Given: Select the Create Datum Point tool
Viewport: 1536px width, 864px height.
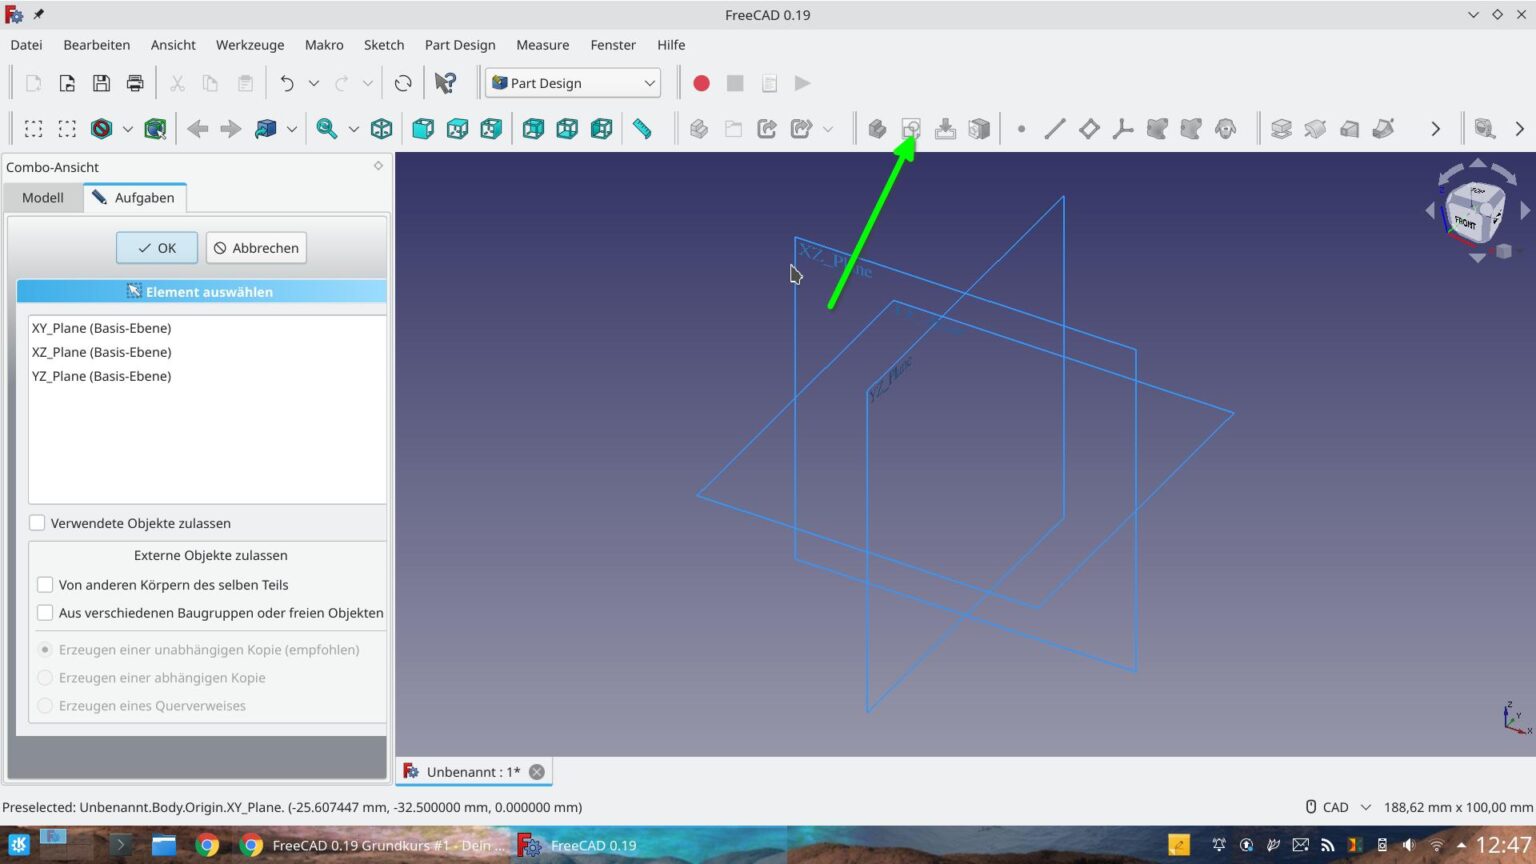Looking at the screenshot, I should pos(1021,128).
